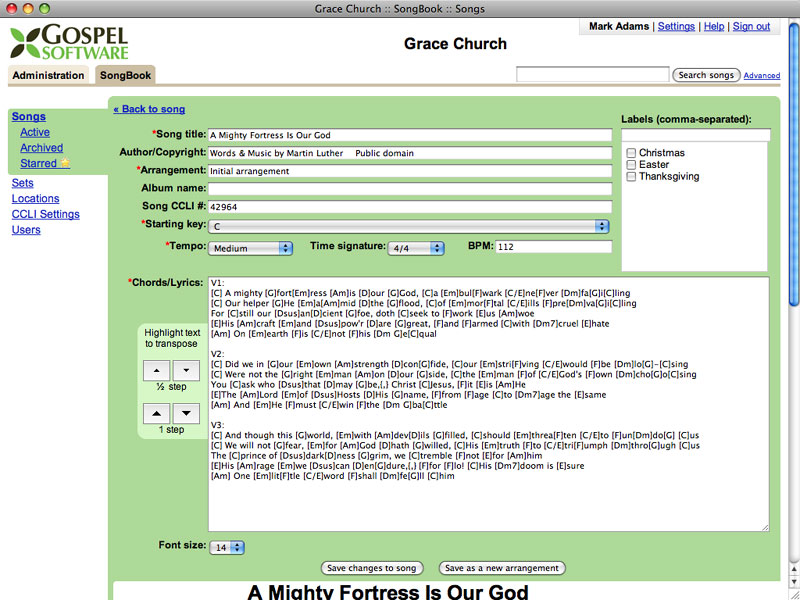
Task: Click the Chords/Lyrics textarea resize handle
Action: 765,527
